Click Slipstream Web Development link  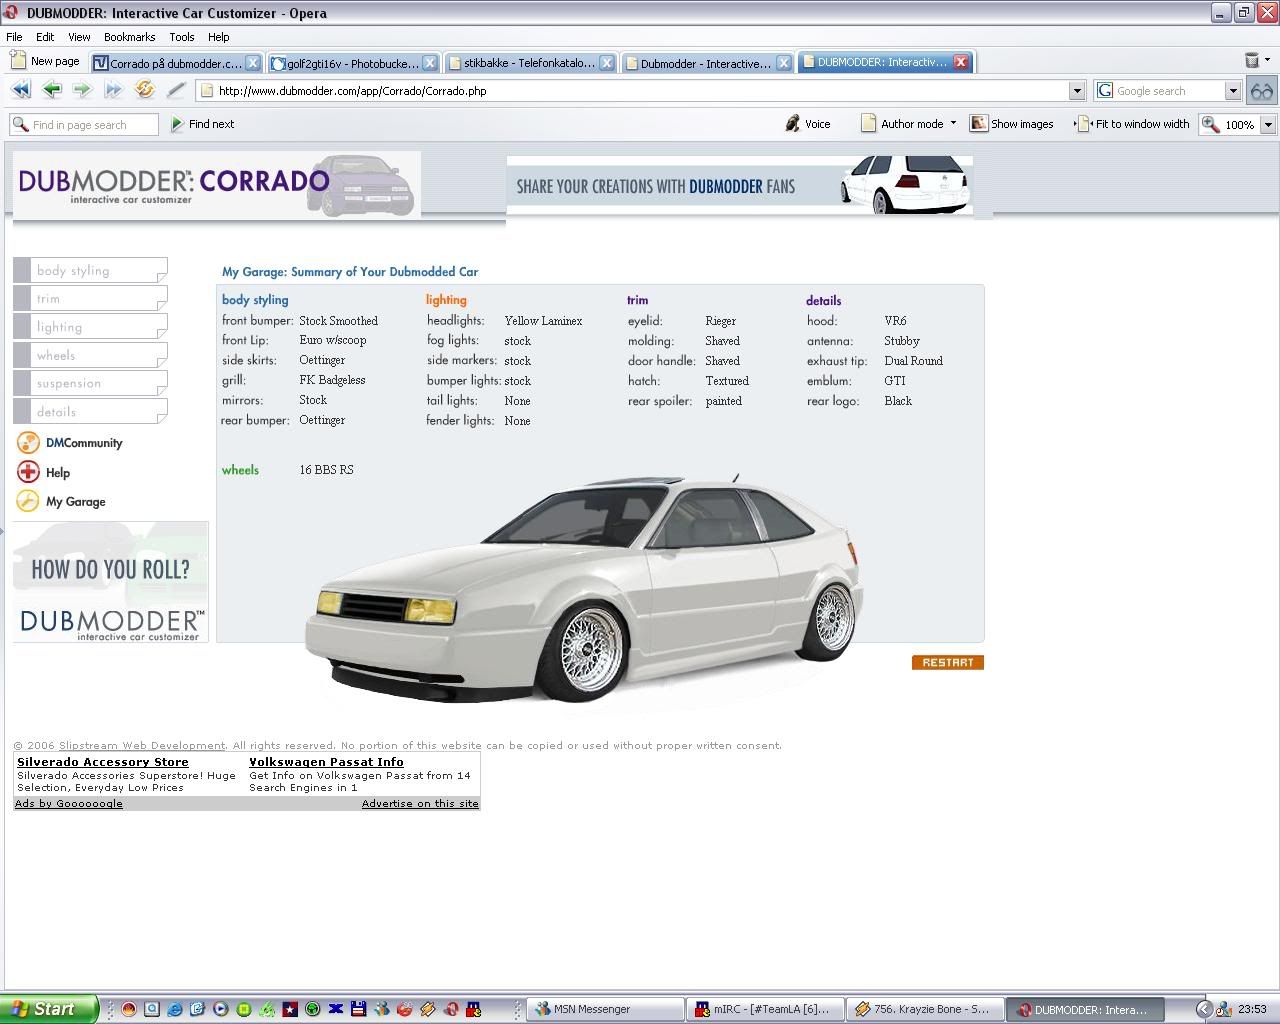coord(142,745)
